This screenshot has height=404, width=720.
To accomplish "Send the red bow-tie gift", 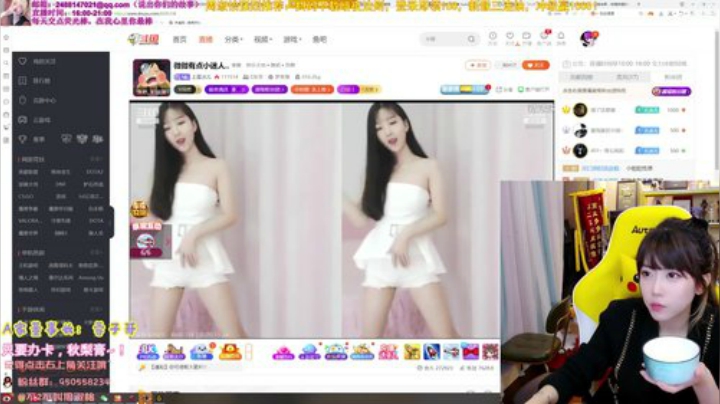I will [471, 352].
